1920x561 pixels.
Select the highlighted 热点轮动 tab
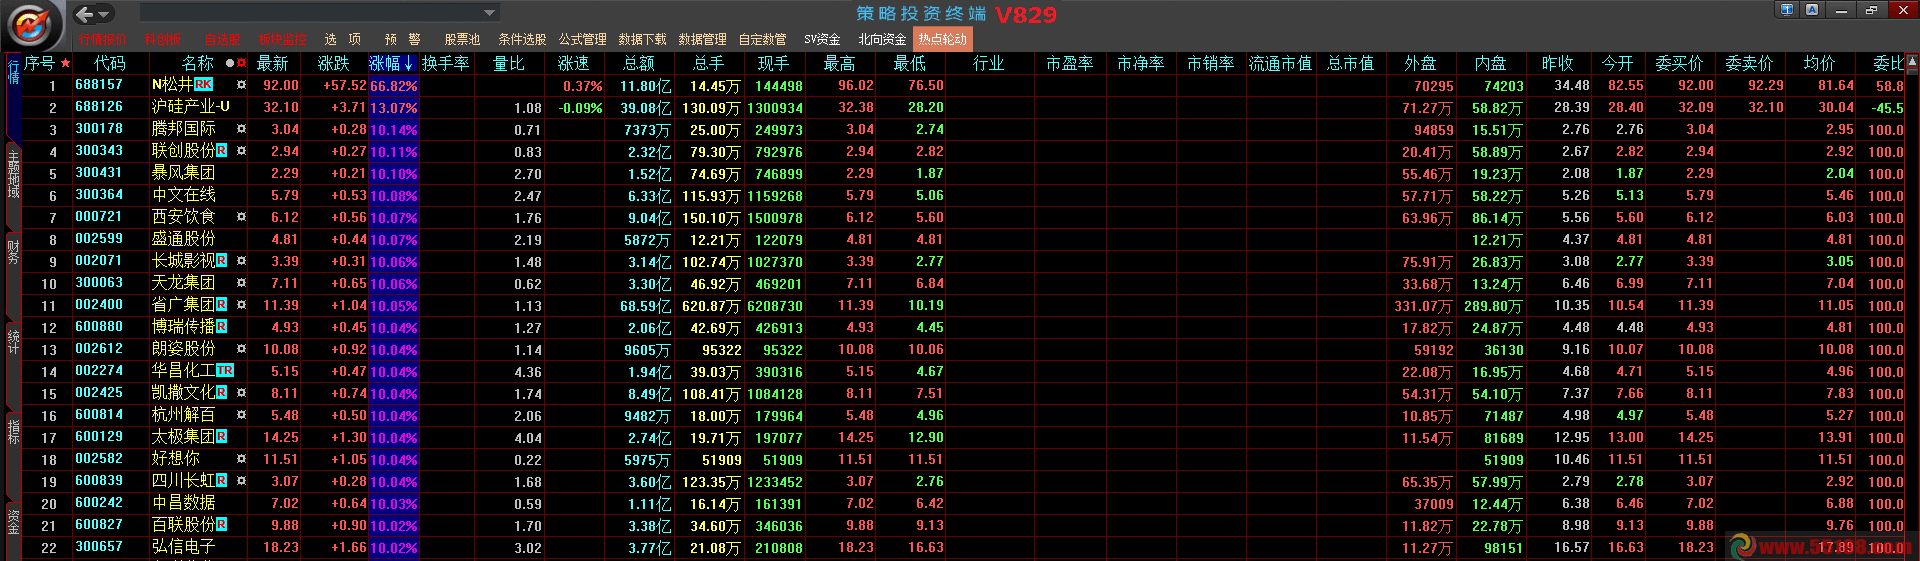tap(943, 39)
